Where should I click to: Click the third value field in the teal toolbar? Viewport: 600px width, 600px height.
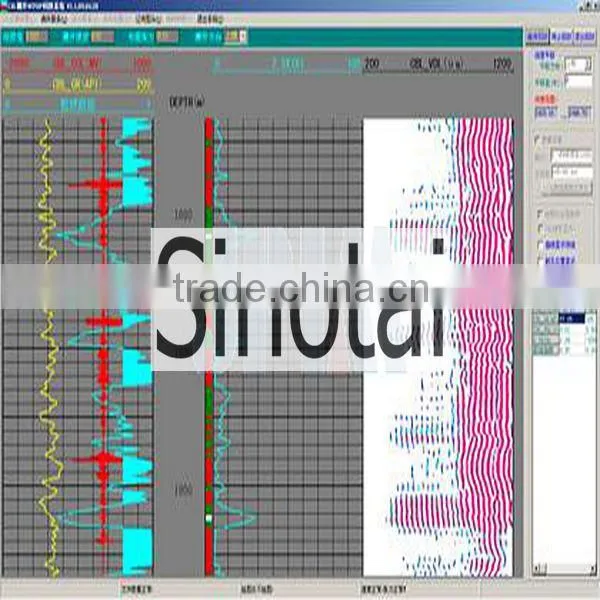pos(167,37)
